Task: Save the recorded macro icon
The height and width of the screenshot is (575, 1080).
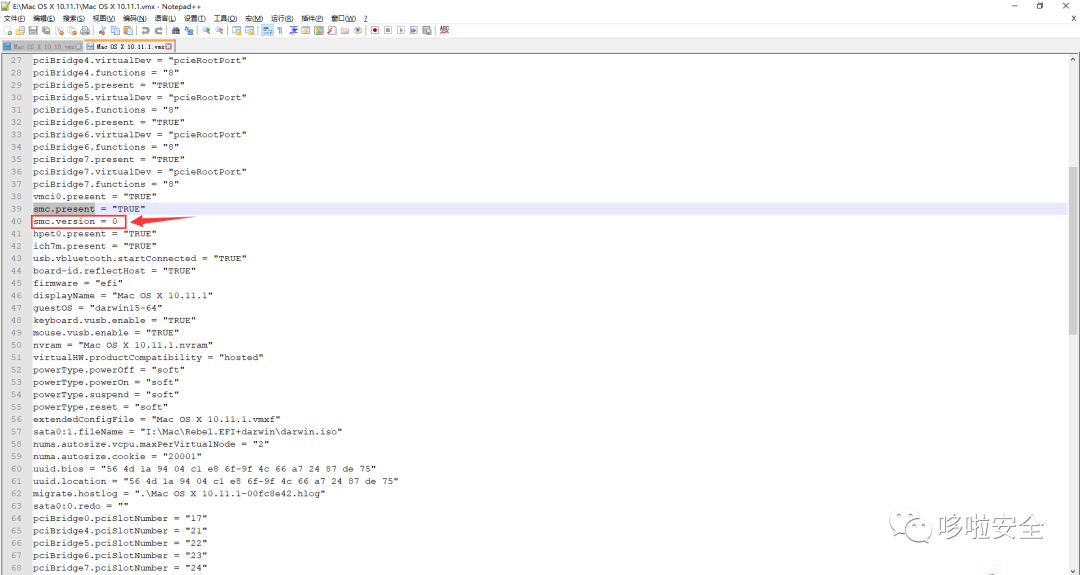Action: coord(427,30)
